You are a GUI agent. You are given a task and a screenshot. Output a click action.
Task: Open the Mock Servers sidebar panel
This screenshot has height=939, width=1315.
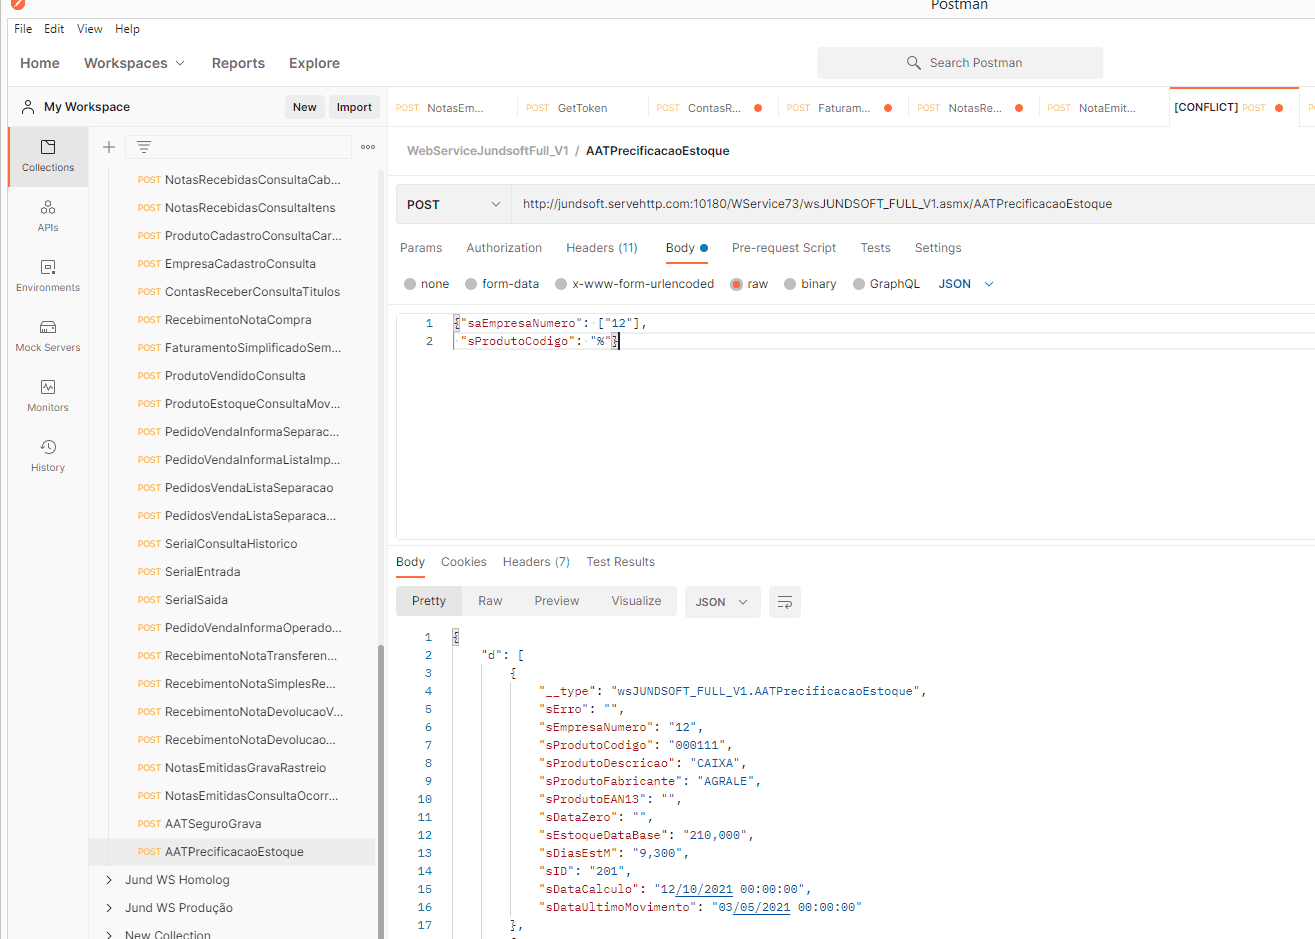[48, 336]
